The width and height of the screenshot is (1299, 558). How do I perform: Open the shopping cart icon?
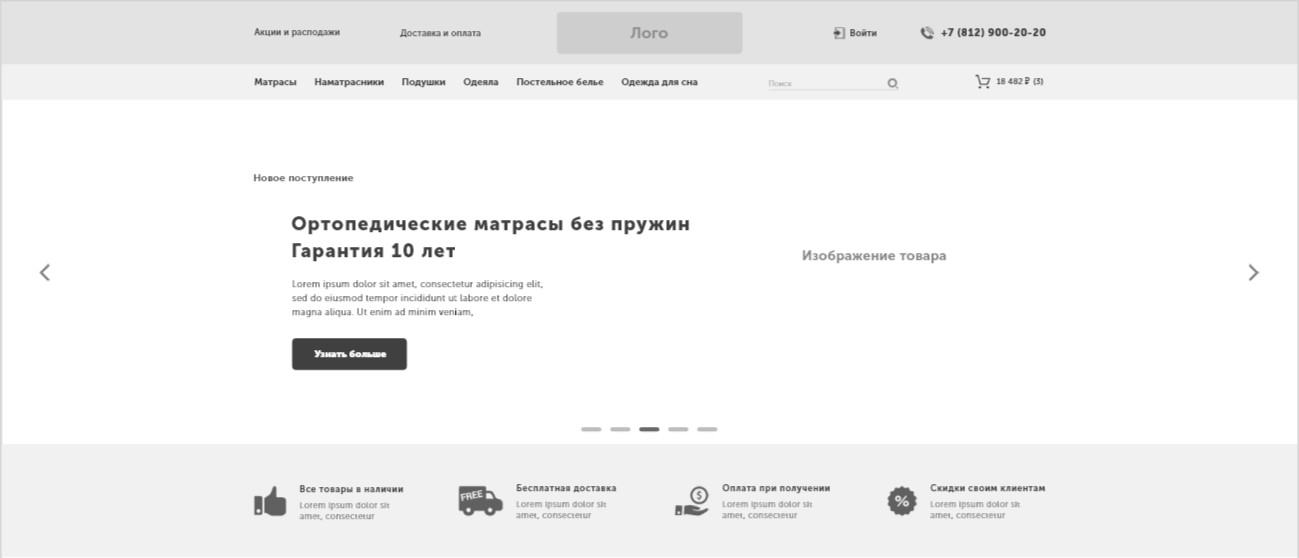983,82
